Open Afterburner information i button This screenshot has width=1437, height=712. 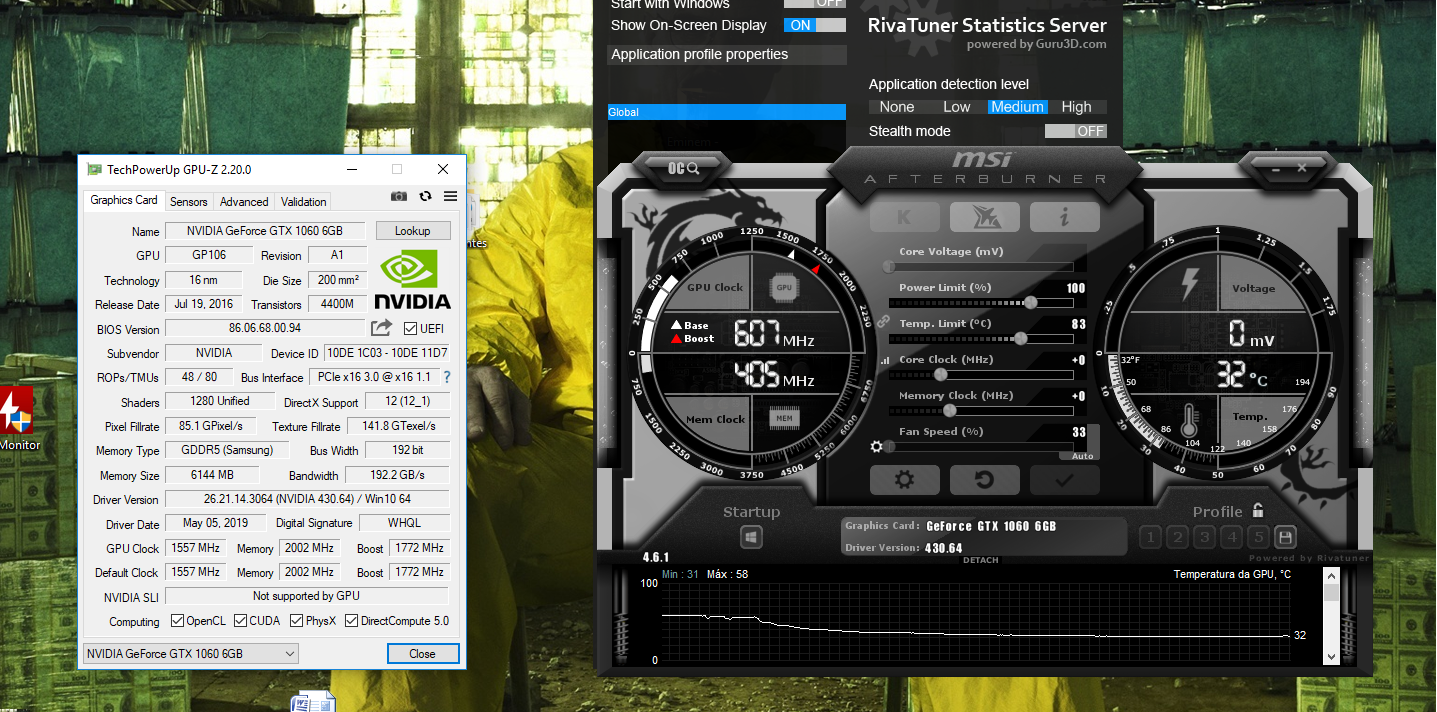pyautogui.click(x=1065, y=217)
